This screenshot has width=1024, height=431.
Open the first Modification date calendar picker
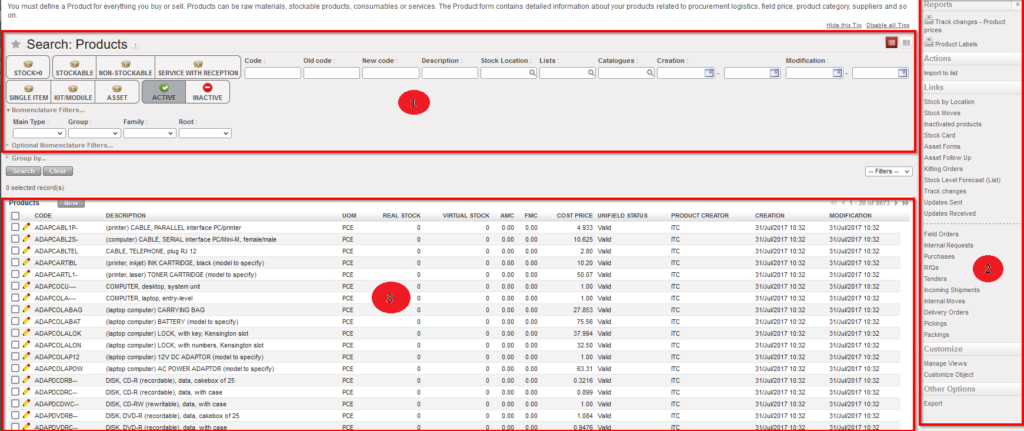(x=839, y=73)
